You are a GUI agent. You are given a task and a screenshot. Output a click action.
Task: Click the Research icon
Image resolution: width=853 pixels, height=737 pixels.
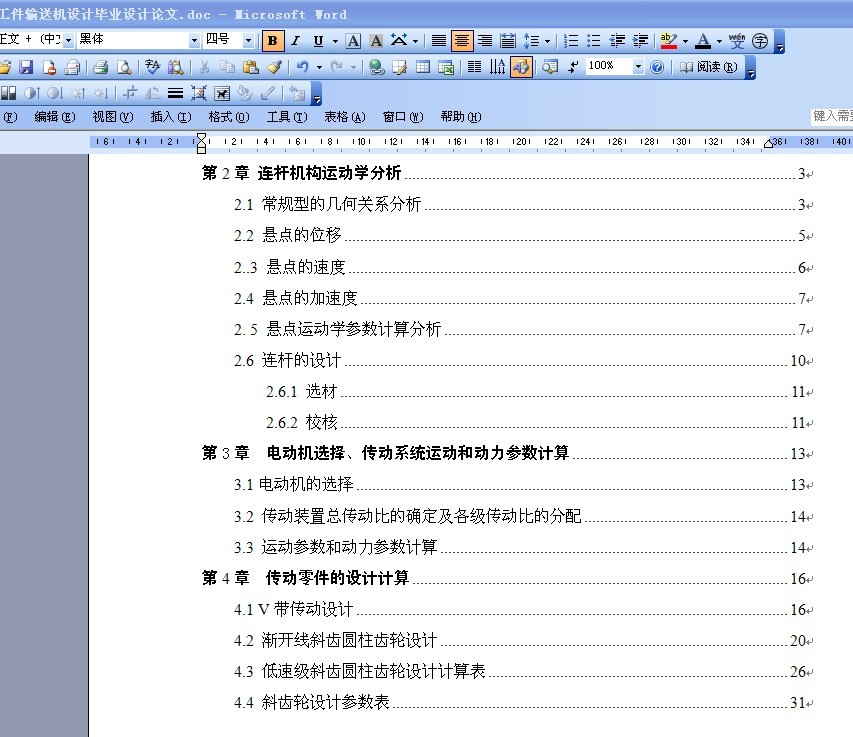[176, 67]
